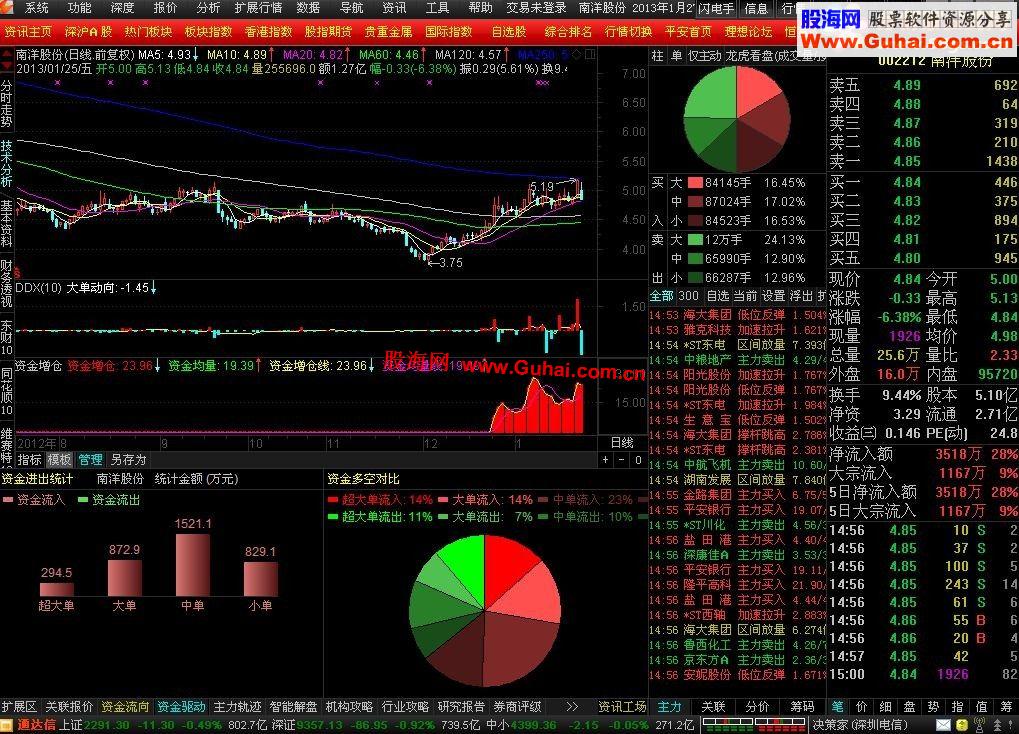
Task: Open the 扩展行情 menu
Action: [258, 8]
